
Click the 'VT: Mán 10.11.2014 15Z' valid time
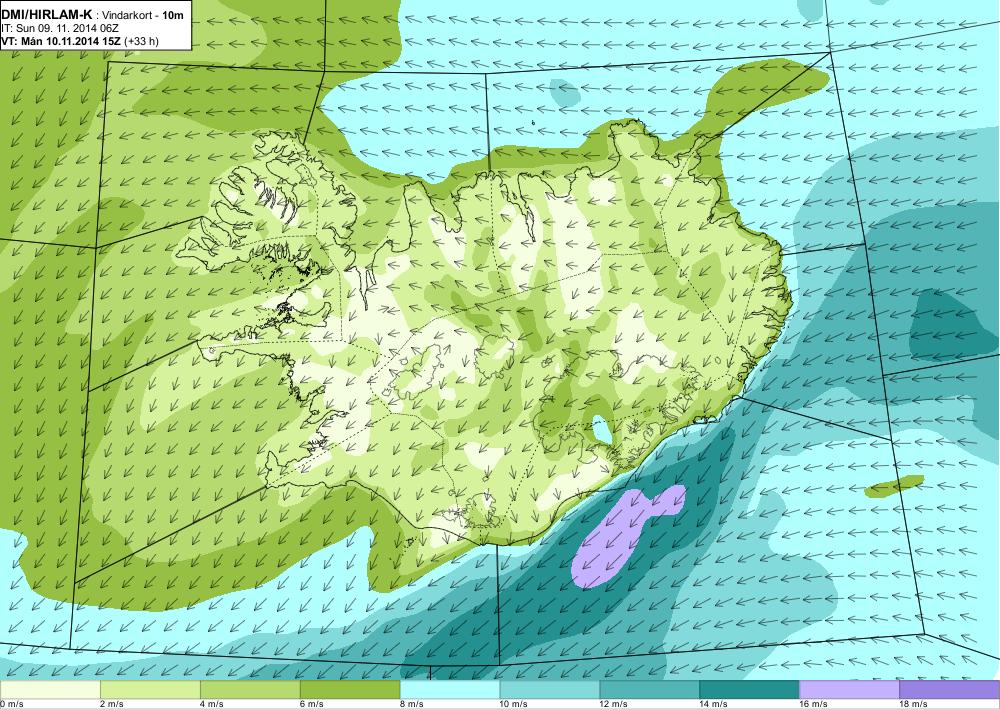(x=61, y=41)
